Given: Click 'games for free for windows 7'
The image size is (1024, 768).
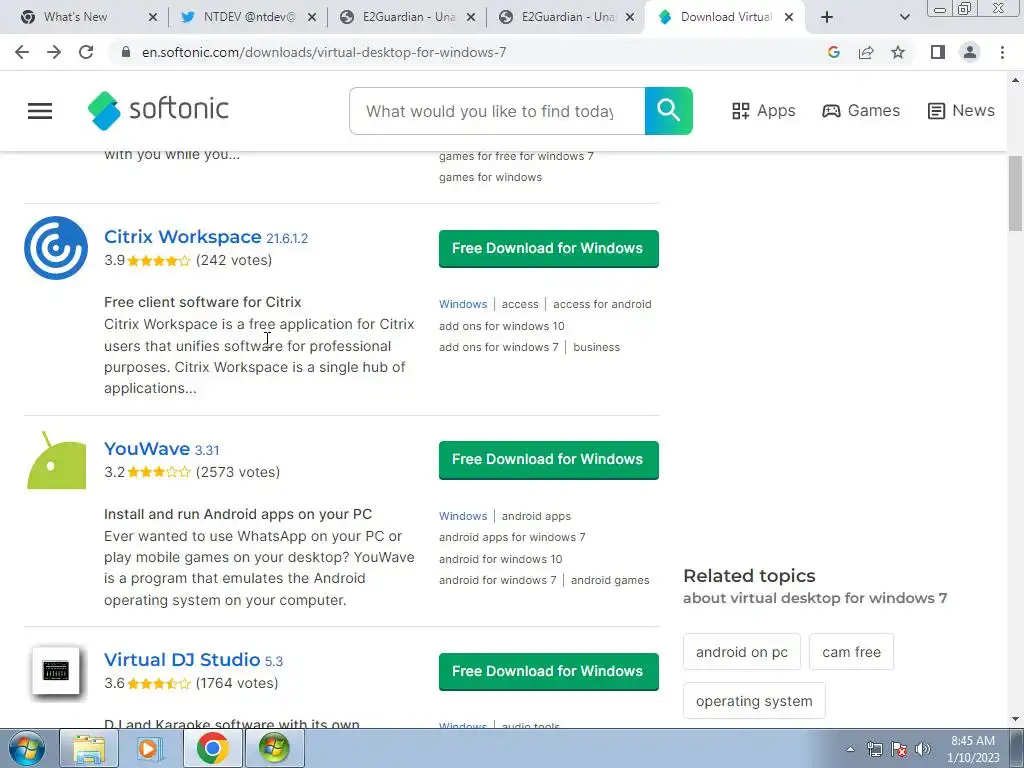Looking at the screenshot, I should pos(516,157).
